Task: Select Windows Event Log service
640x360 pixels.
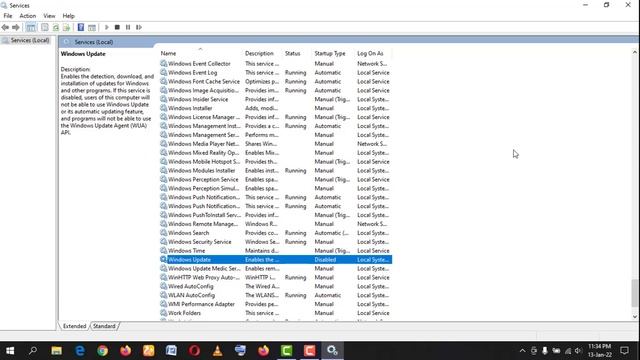Action: click(x=276, y=73)
